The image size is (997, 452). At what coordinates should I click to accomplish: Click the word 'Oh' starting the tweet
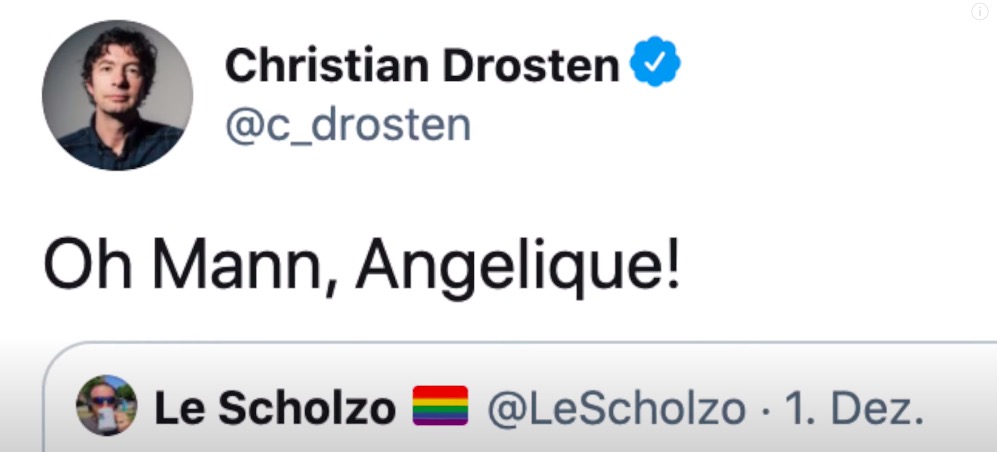[88, 263]
